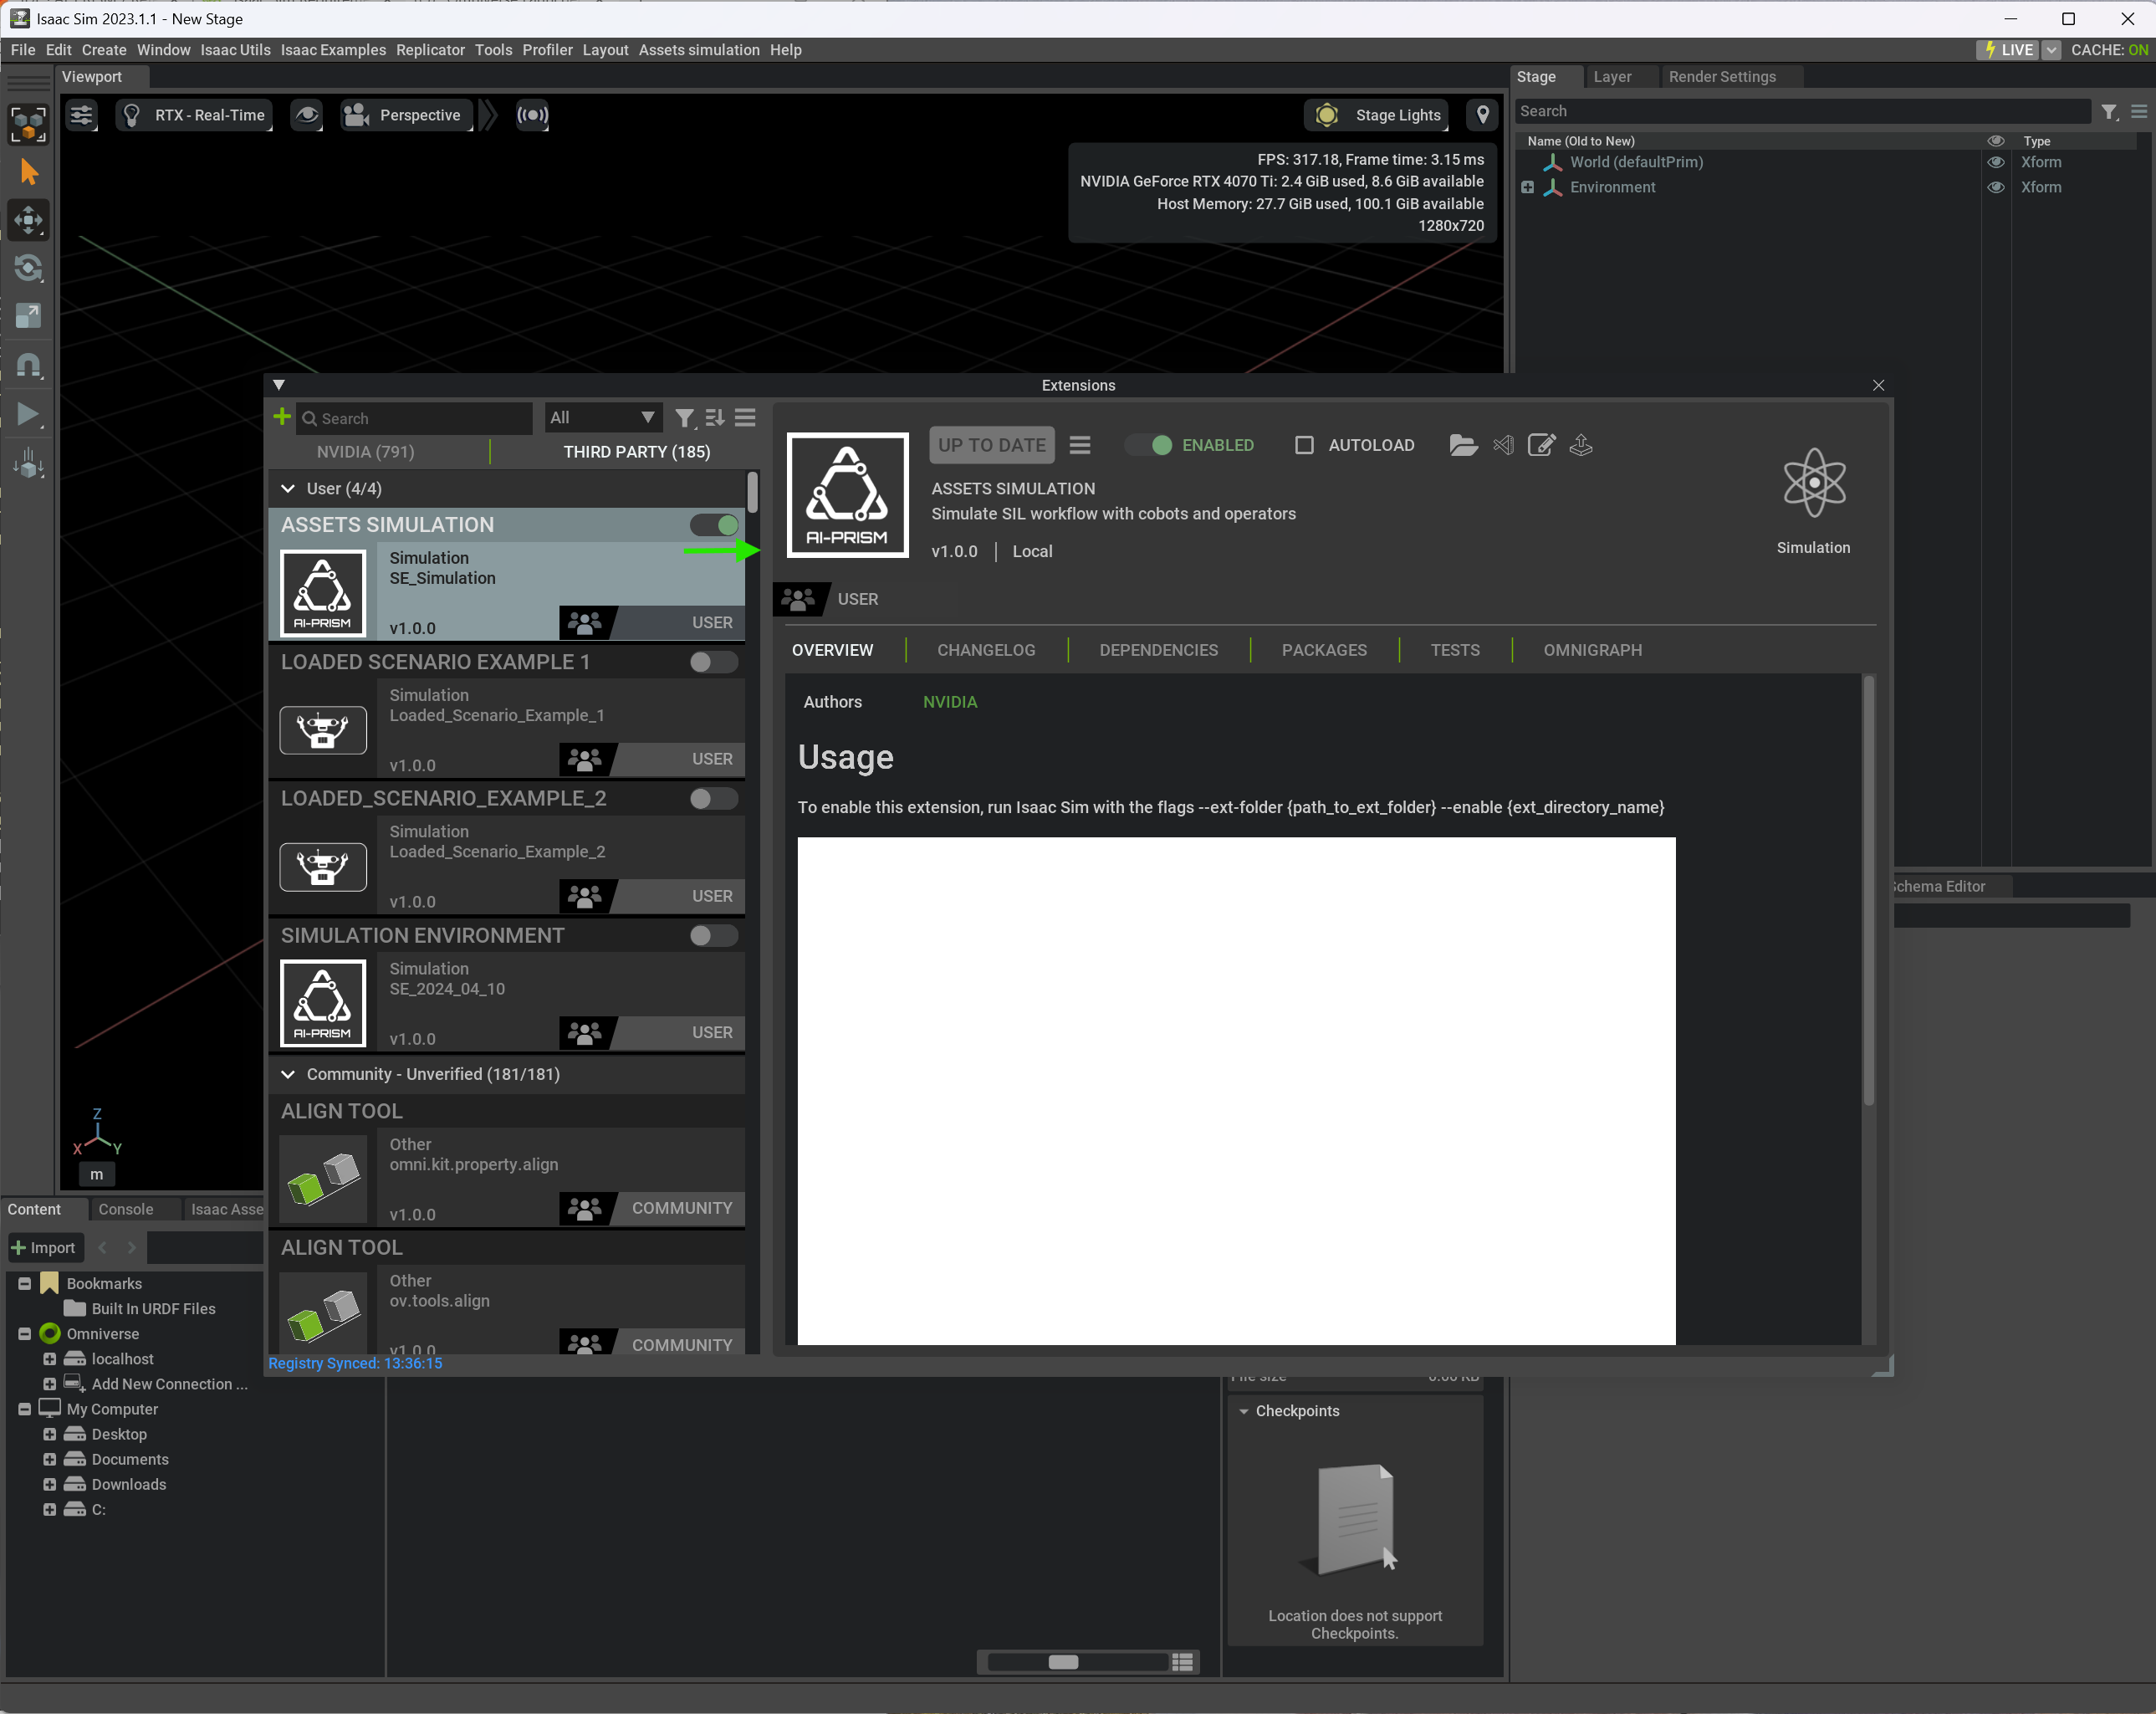
Task: Switch to the CHANGELOG tab
Action: (x=985, y=650)
